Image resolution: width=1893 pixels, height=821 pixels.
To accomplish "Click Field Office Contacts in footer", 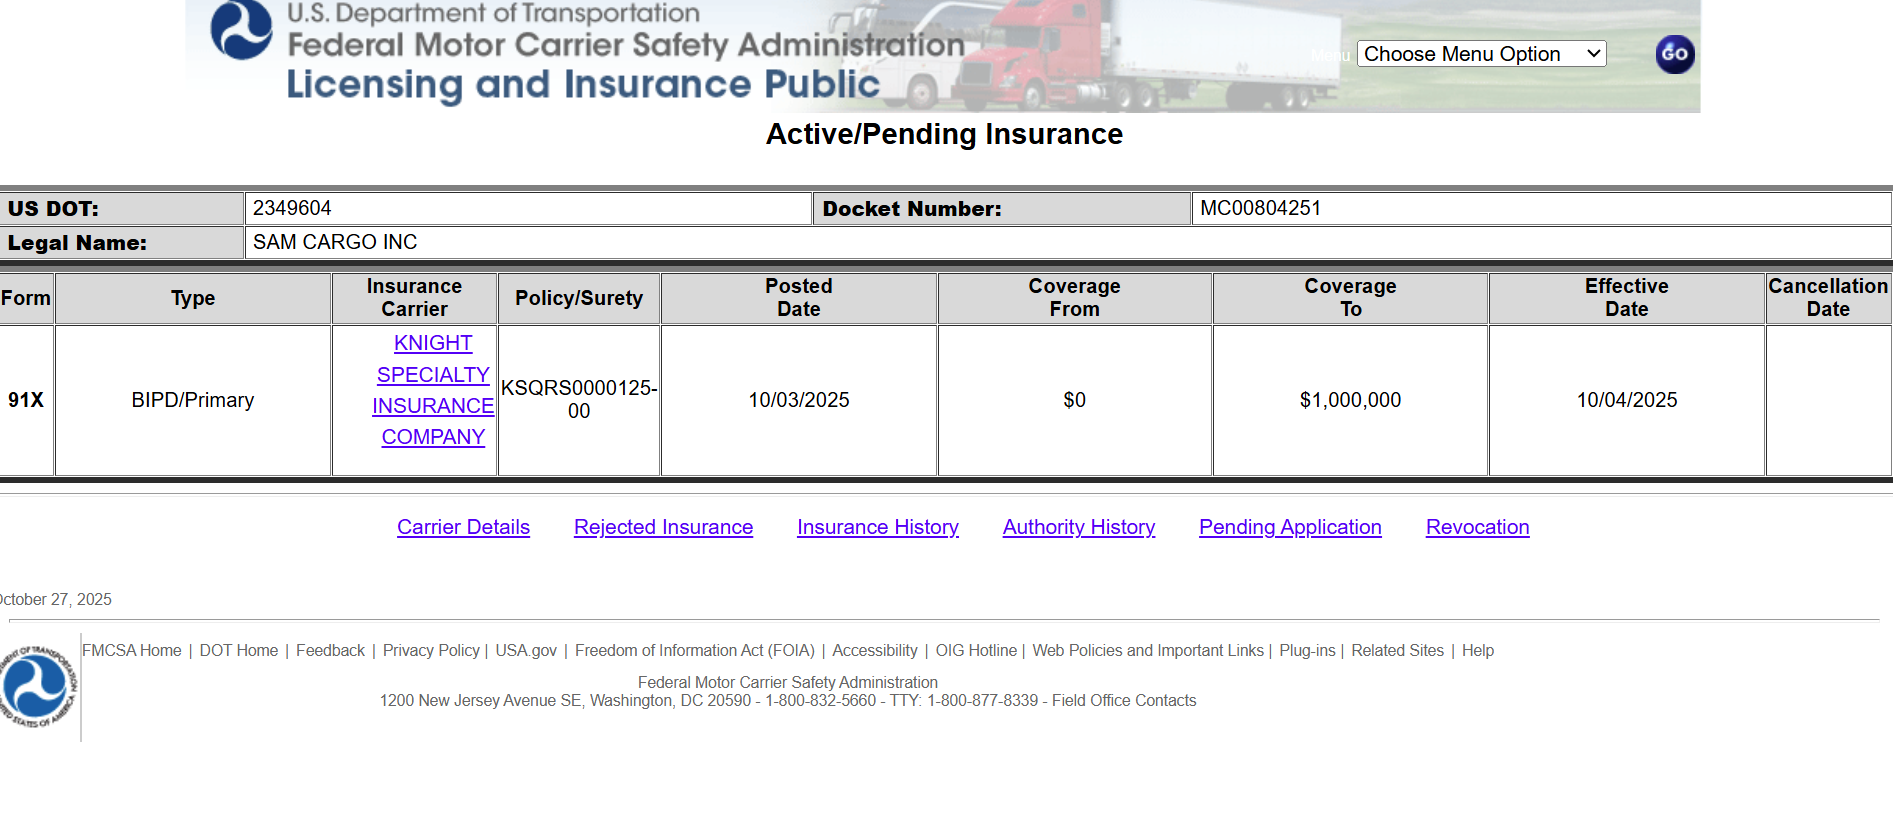I will [1123, 701].
